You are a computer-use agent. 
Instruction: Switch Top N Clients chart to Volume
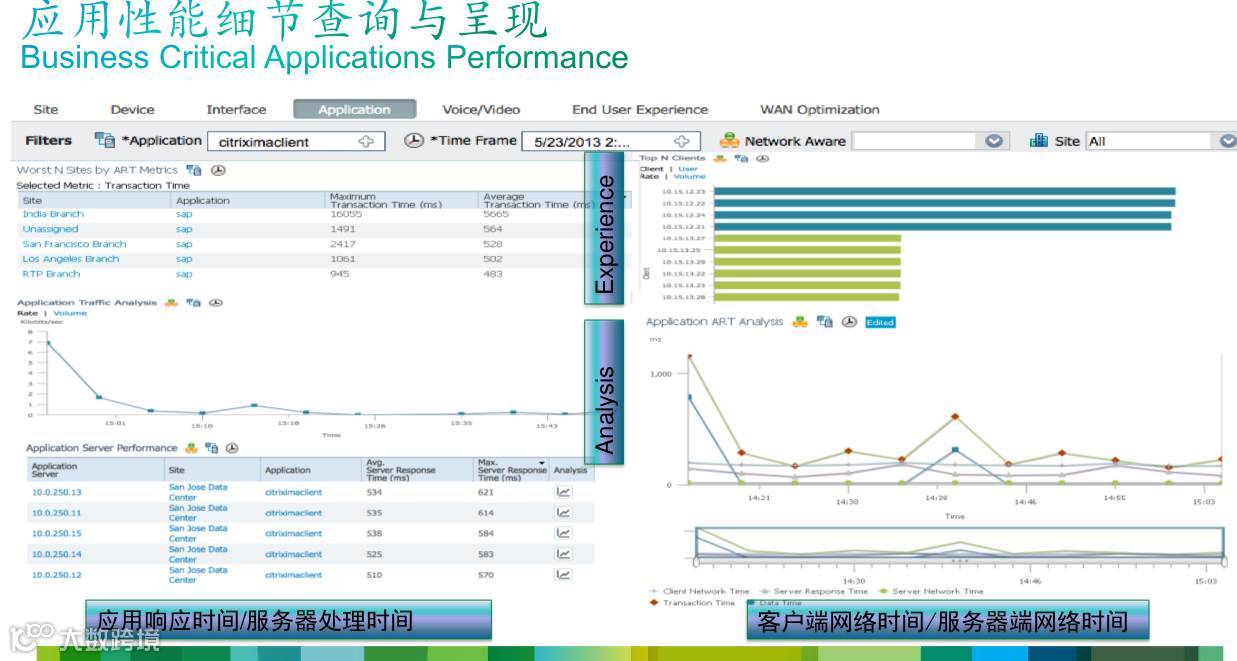(x=690, y=176)
